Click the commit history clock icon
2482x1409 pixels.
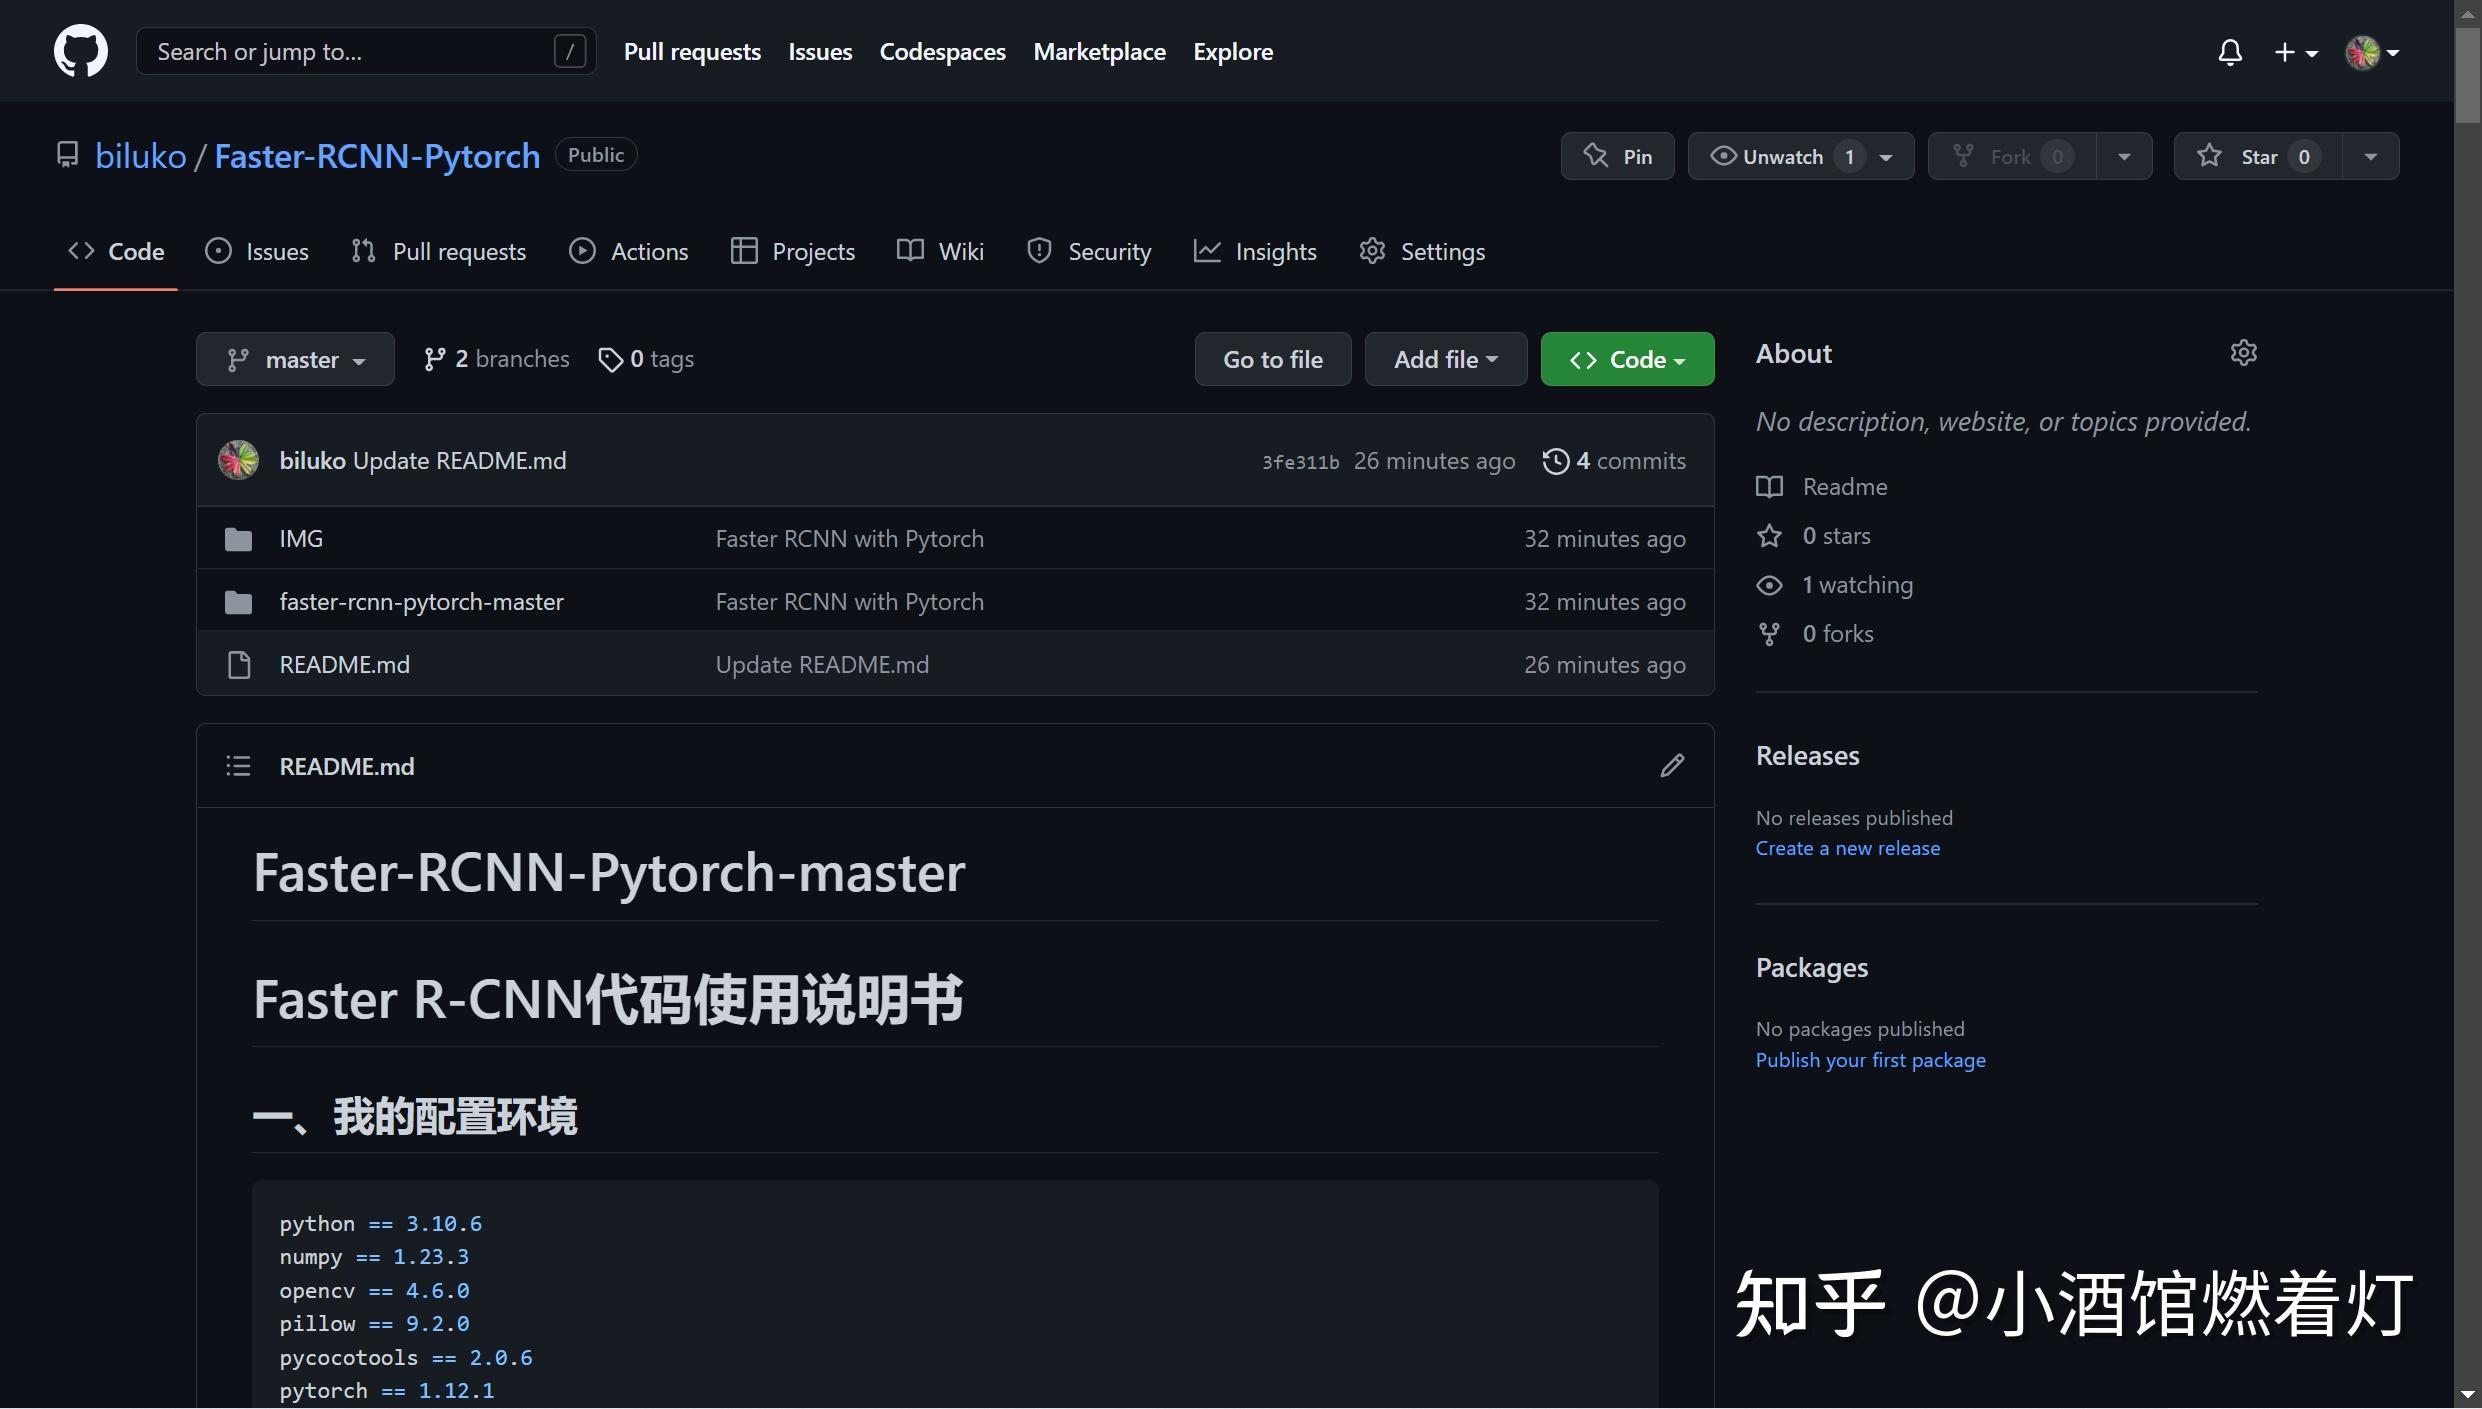[1555, 461]
